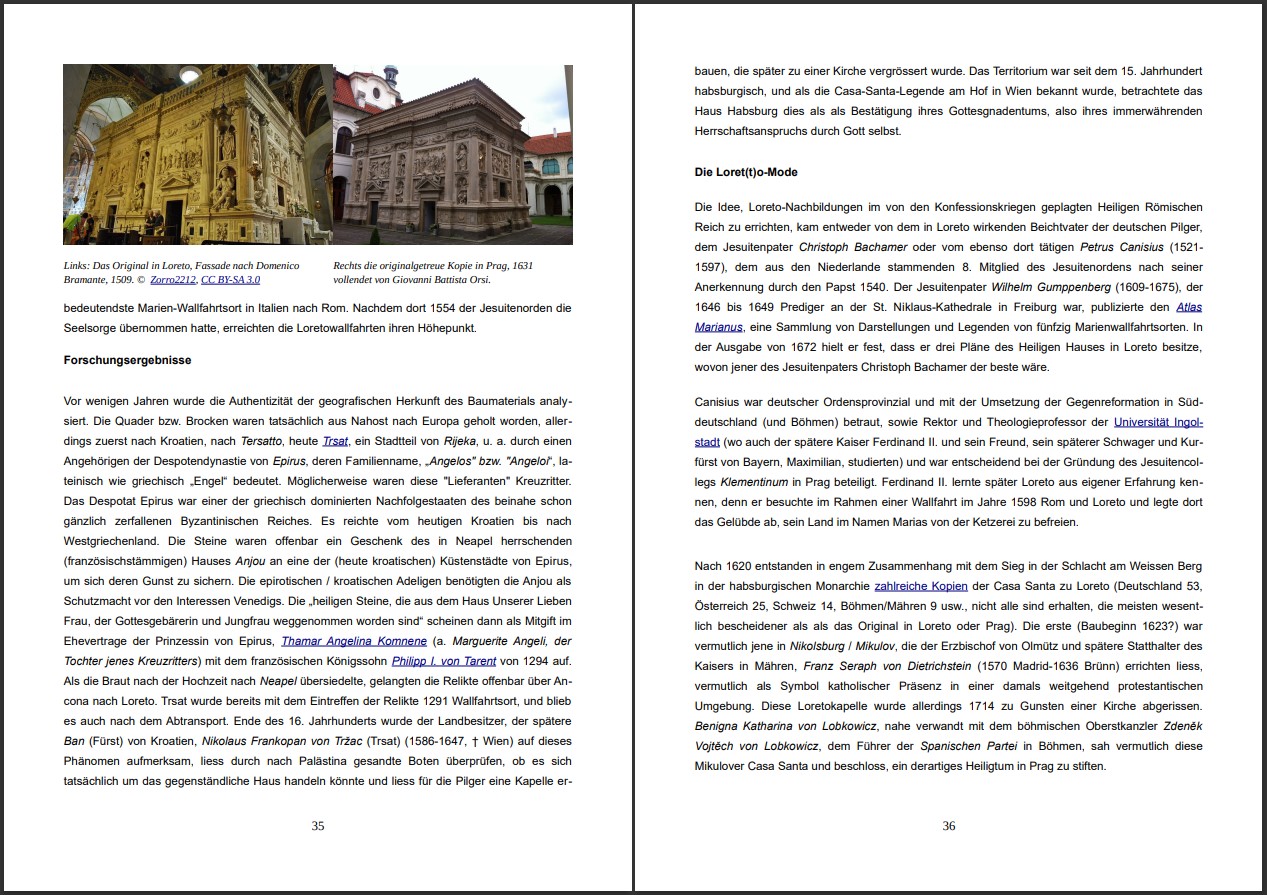Click page number 35
Screen dimensions: 1267x895
(x=317, y=826)
